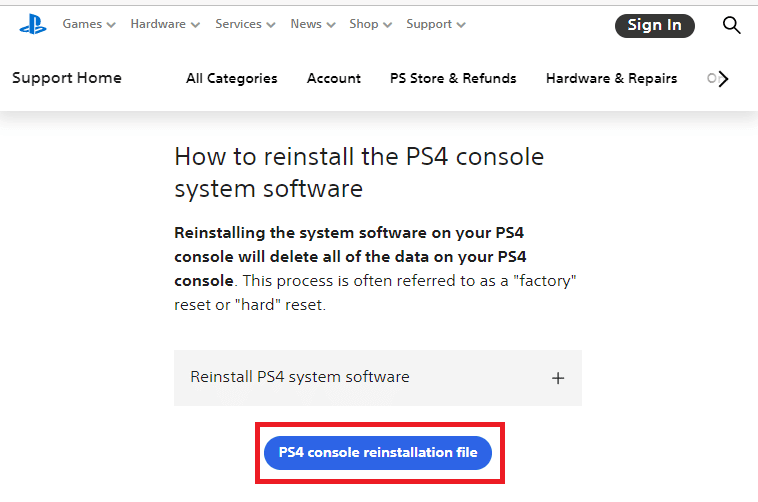
Task: Expand the Reinstall PS4 system software section
Action: tap(300, 377)
